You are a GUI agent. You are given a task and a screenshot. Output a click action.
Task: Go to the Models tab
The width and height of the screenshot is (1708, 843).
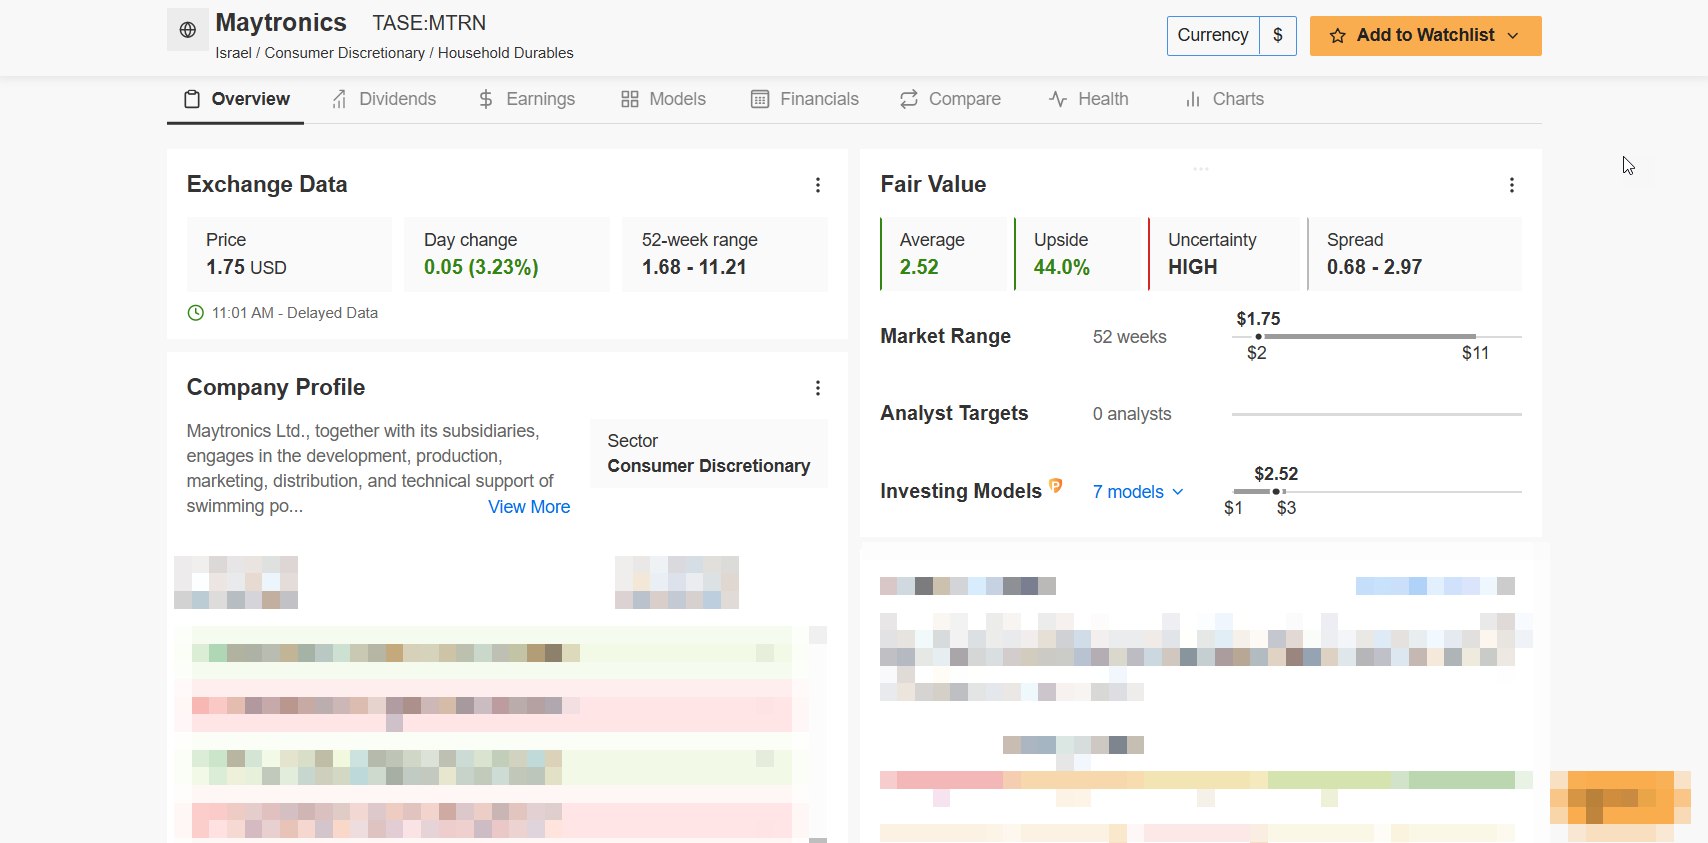pyautogui.click(x=663, y=99)
